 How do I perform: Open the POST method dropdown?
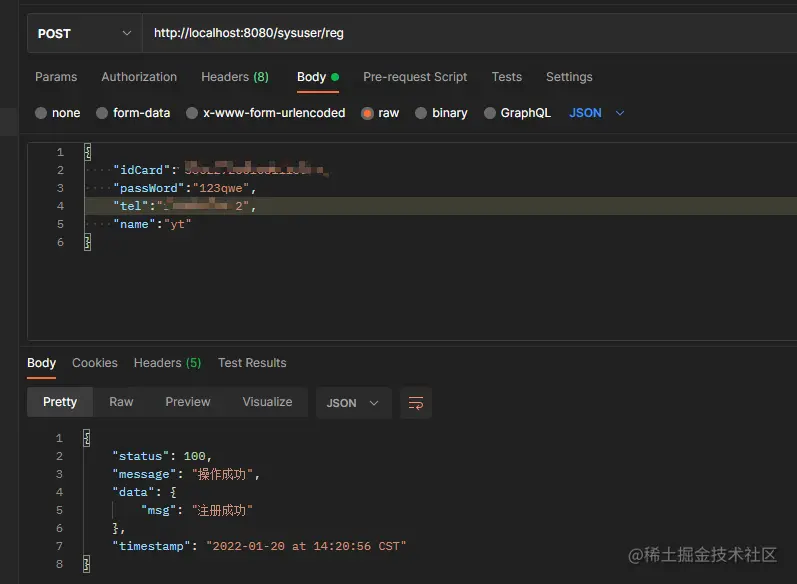pos(84,34)
